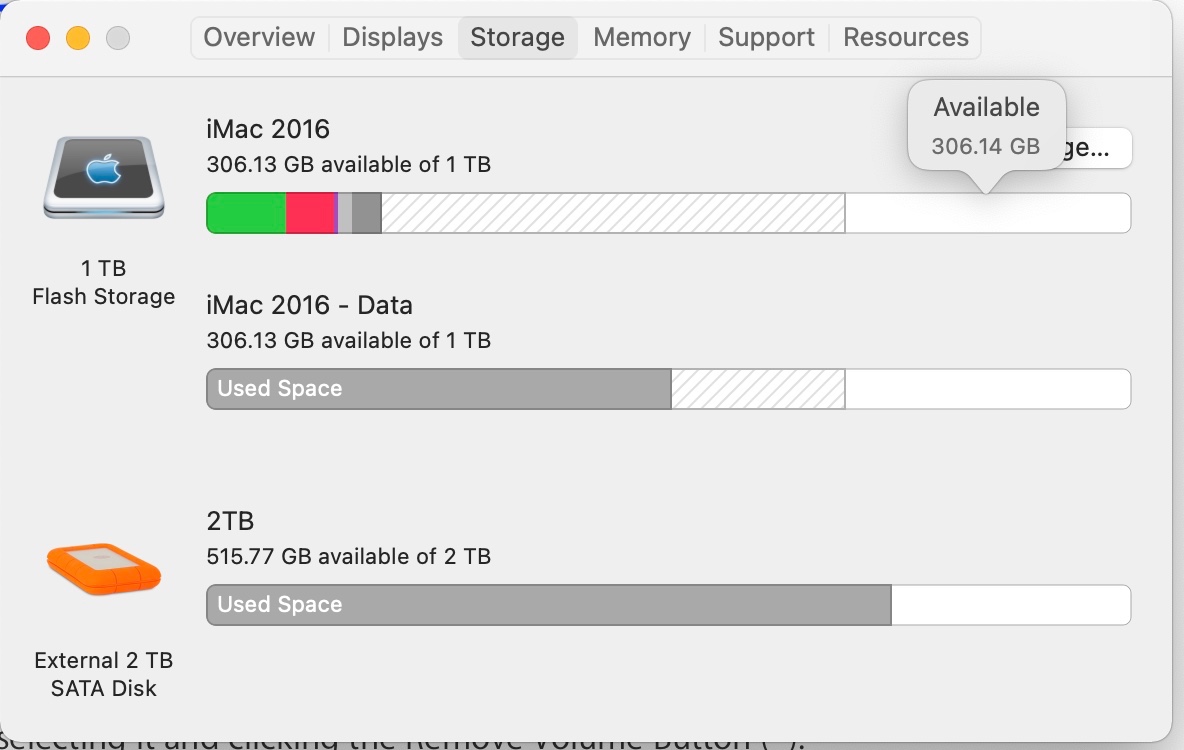Select the Storage tab
Screen dimensions: 1184x750
[x=517, y=37]
